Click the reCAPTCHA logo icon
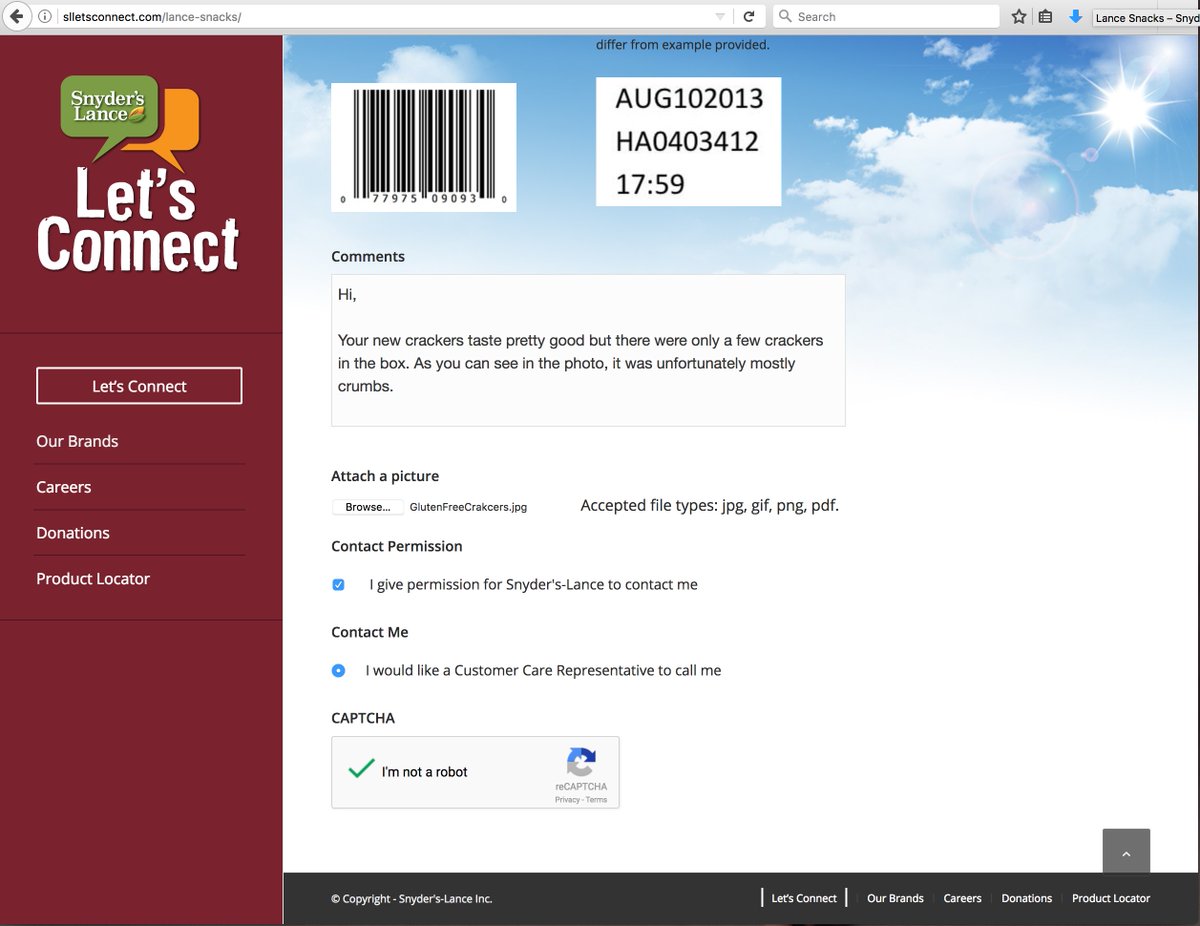Viewport: 1200px width, 926px height. point(581,762)
